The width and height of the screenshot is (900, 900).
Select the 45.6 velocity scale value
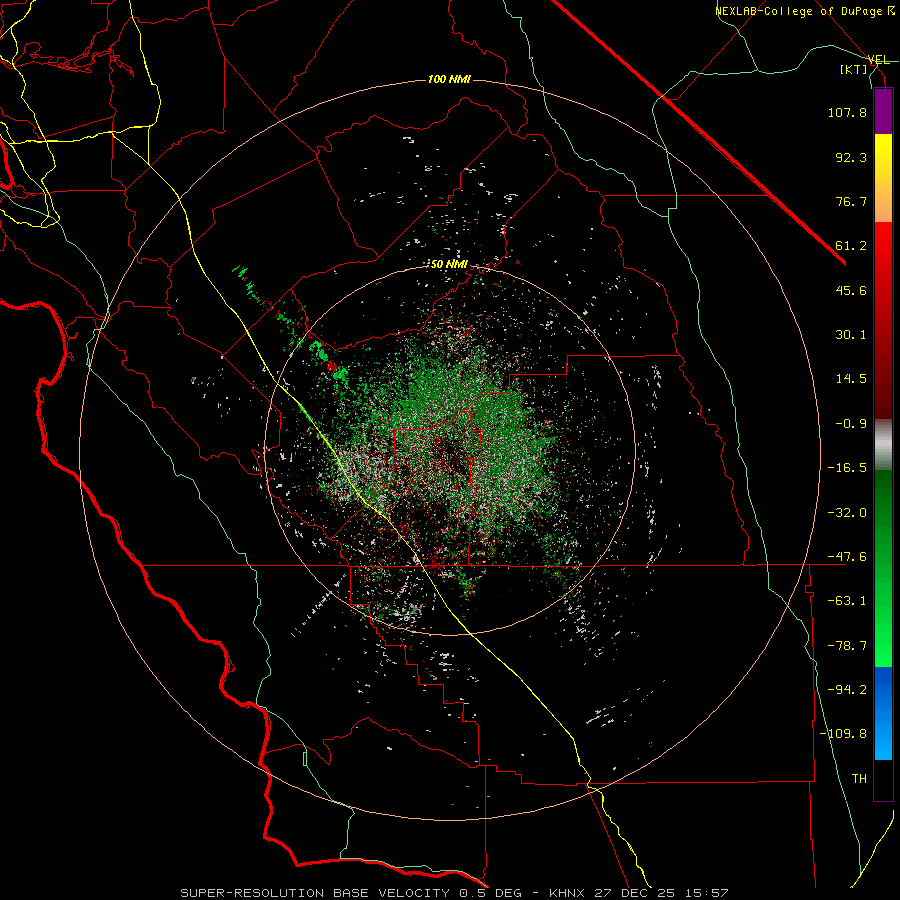click(851, 290)
